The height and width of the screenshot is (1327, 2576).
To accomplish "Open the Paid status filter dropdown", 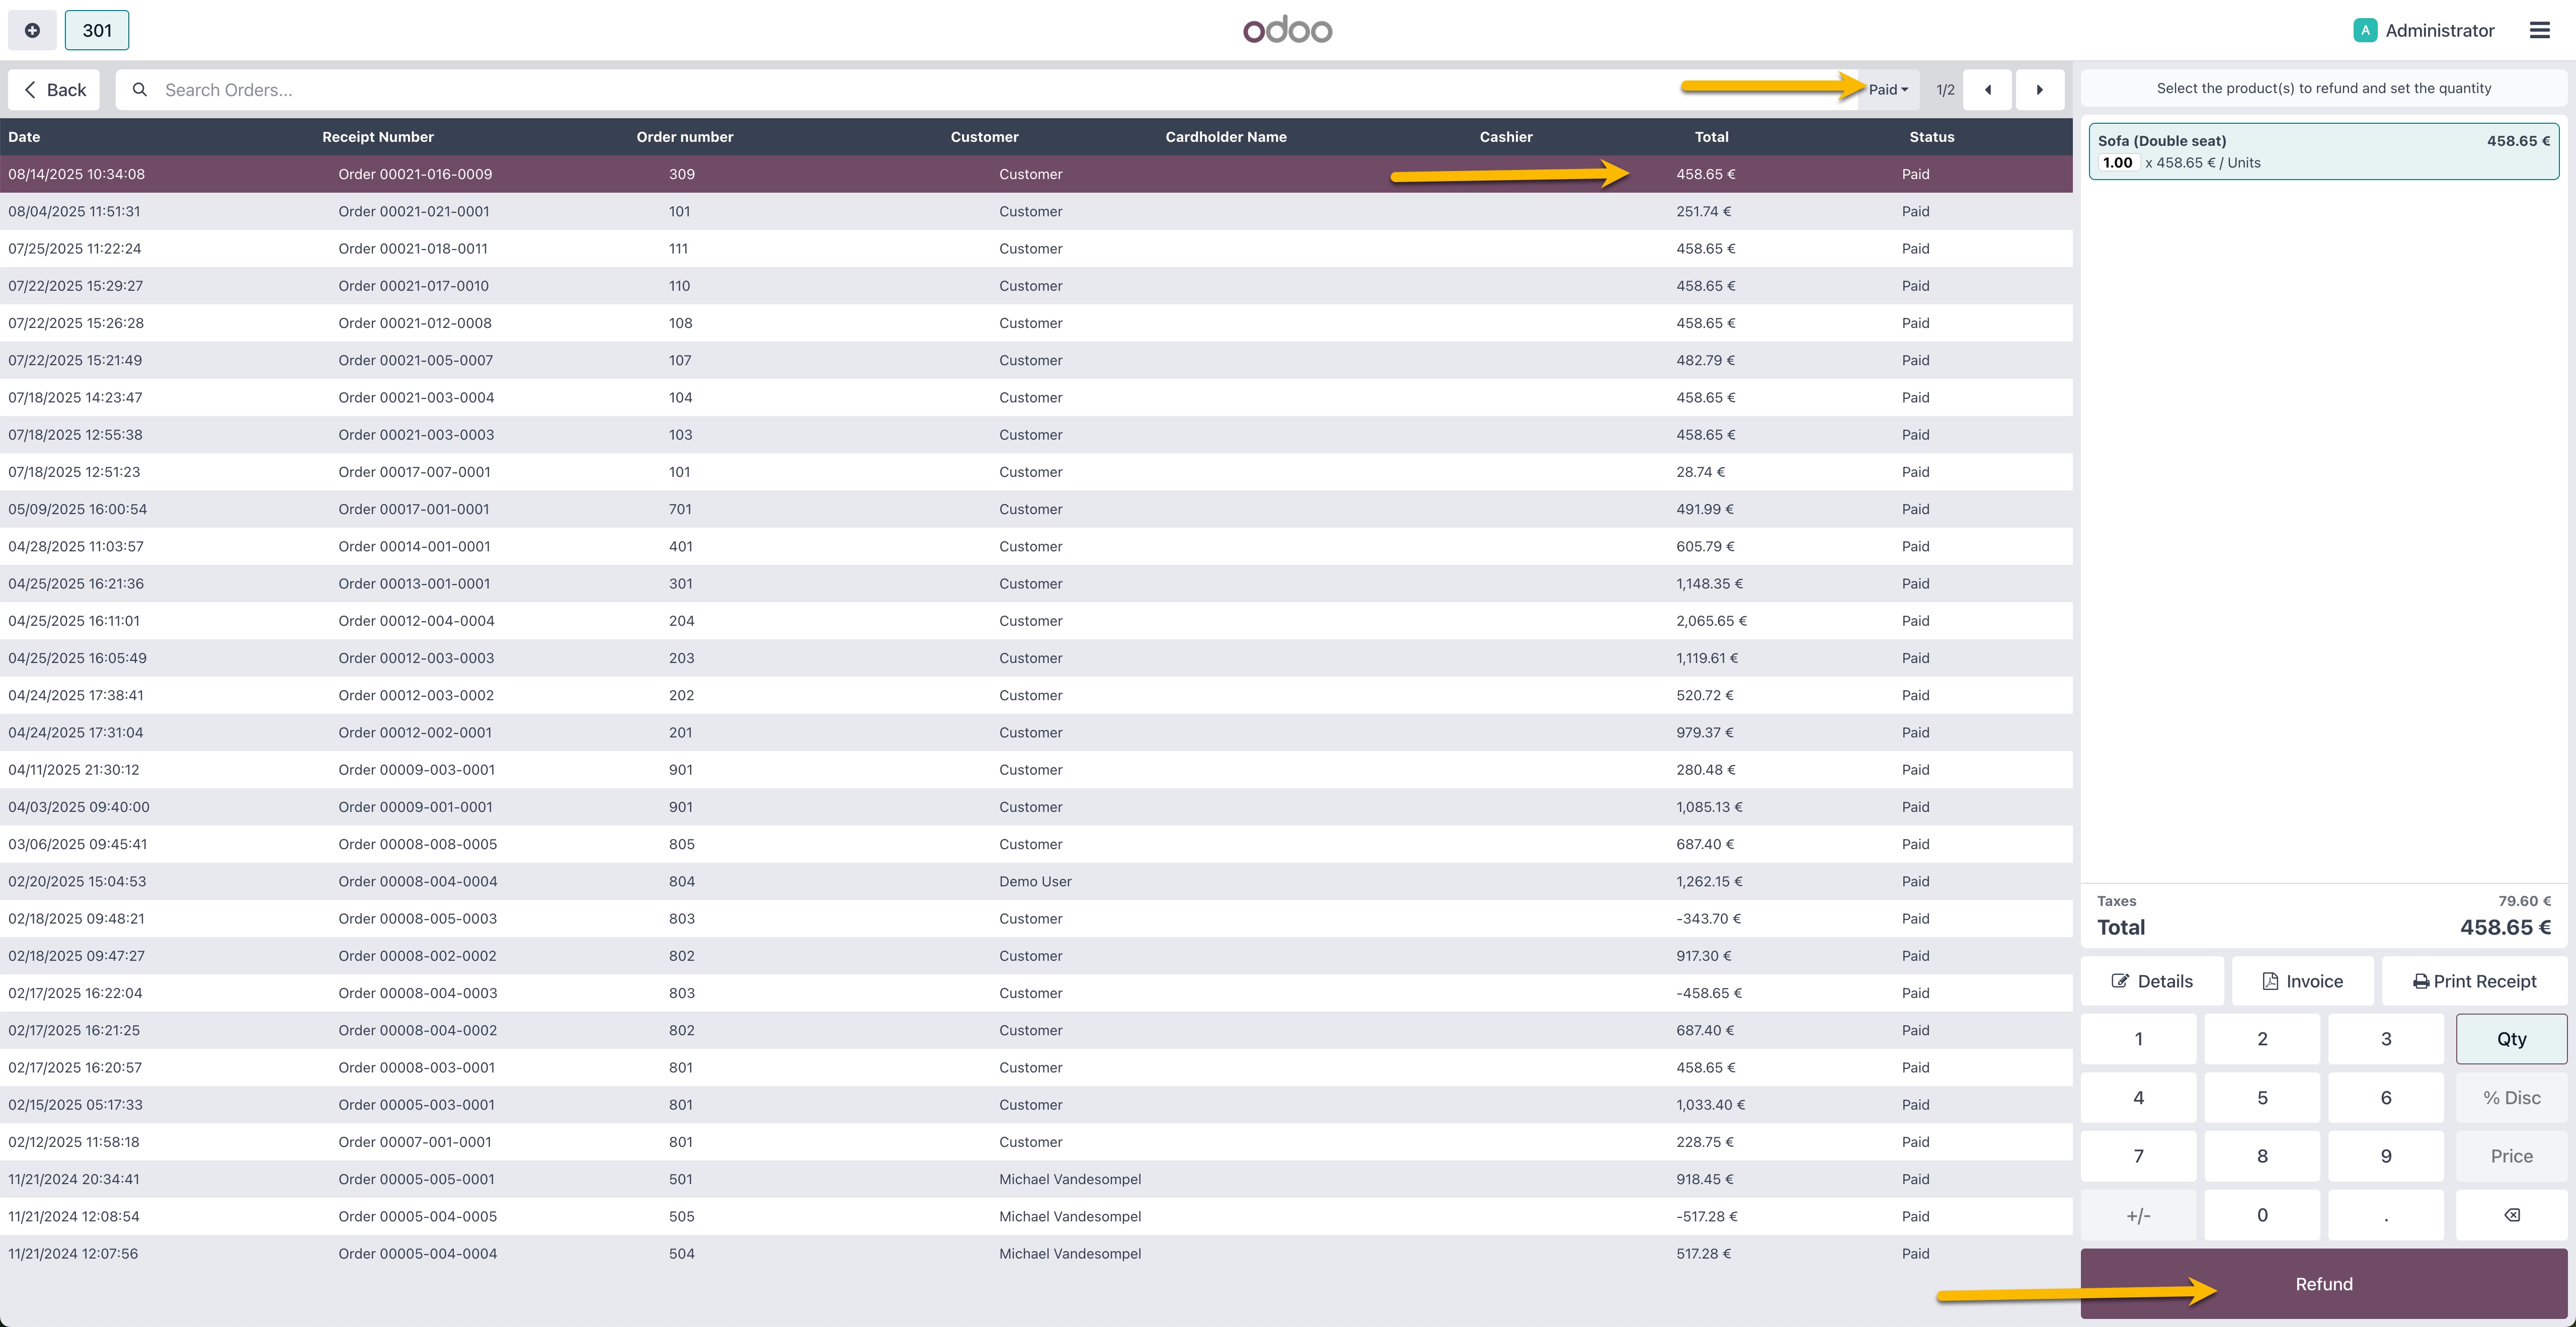I will (1888, 90).
